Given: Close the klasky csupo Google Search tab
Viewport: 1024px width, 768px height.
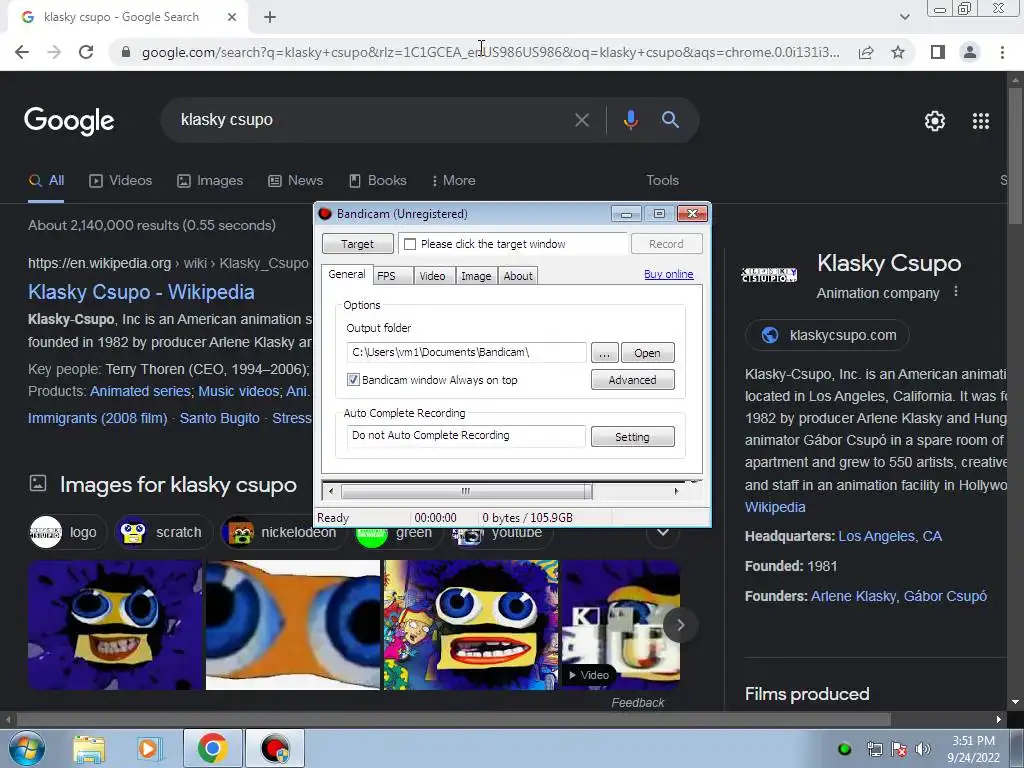Looking at the screenshot, I should 232,18.
